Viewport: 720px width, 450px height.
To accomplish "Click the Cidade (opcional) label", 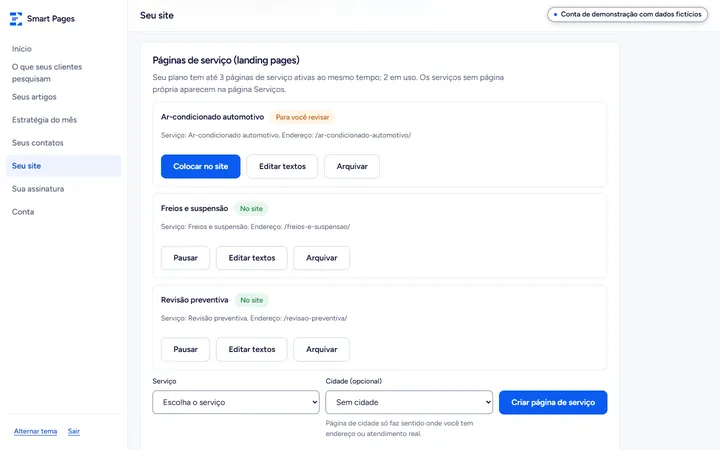I will [x=354, y=381].
